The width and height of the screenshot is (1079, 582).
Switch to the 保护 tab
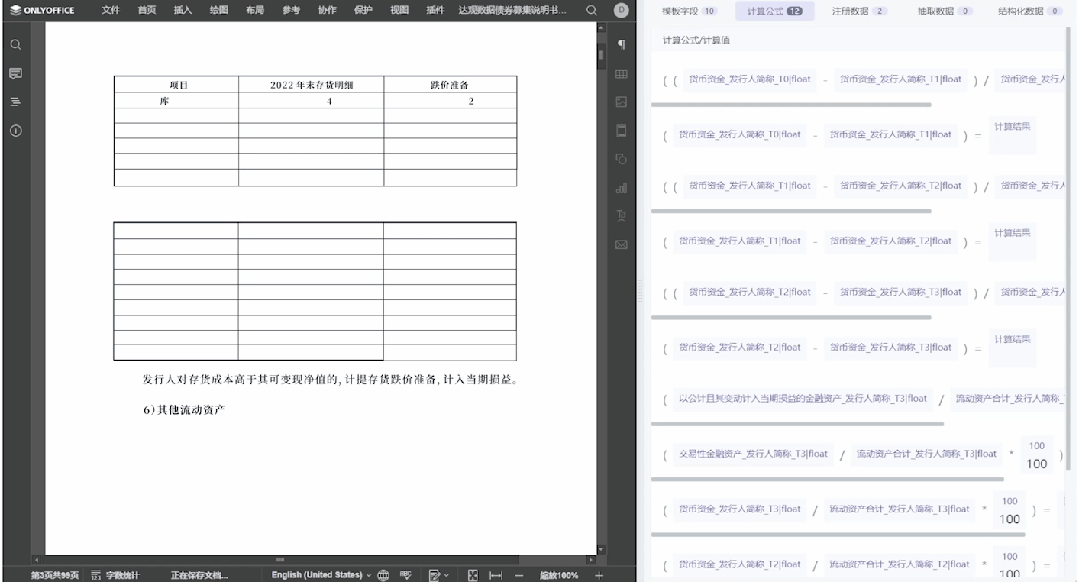click(x=363, y=10)
